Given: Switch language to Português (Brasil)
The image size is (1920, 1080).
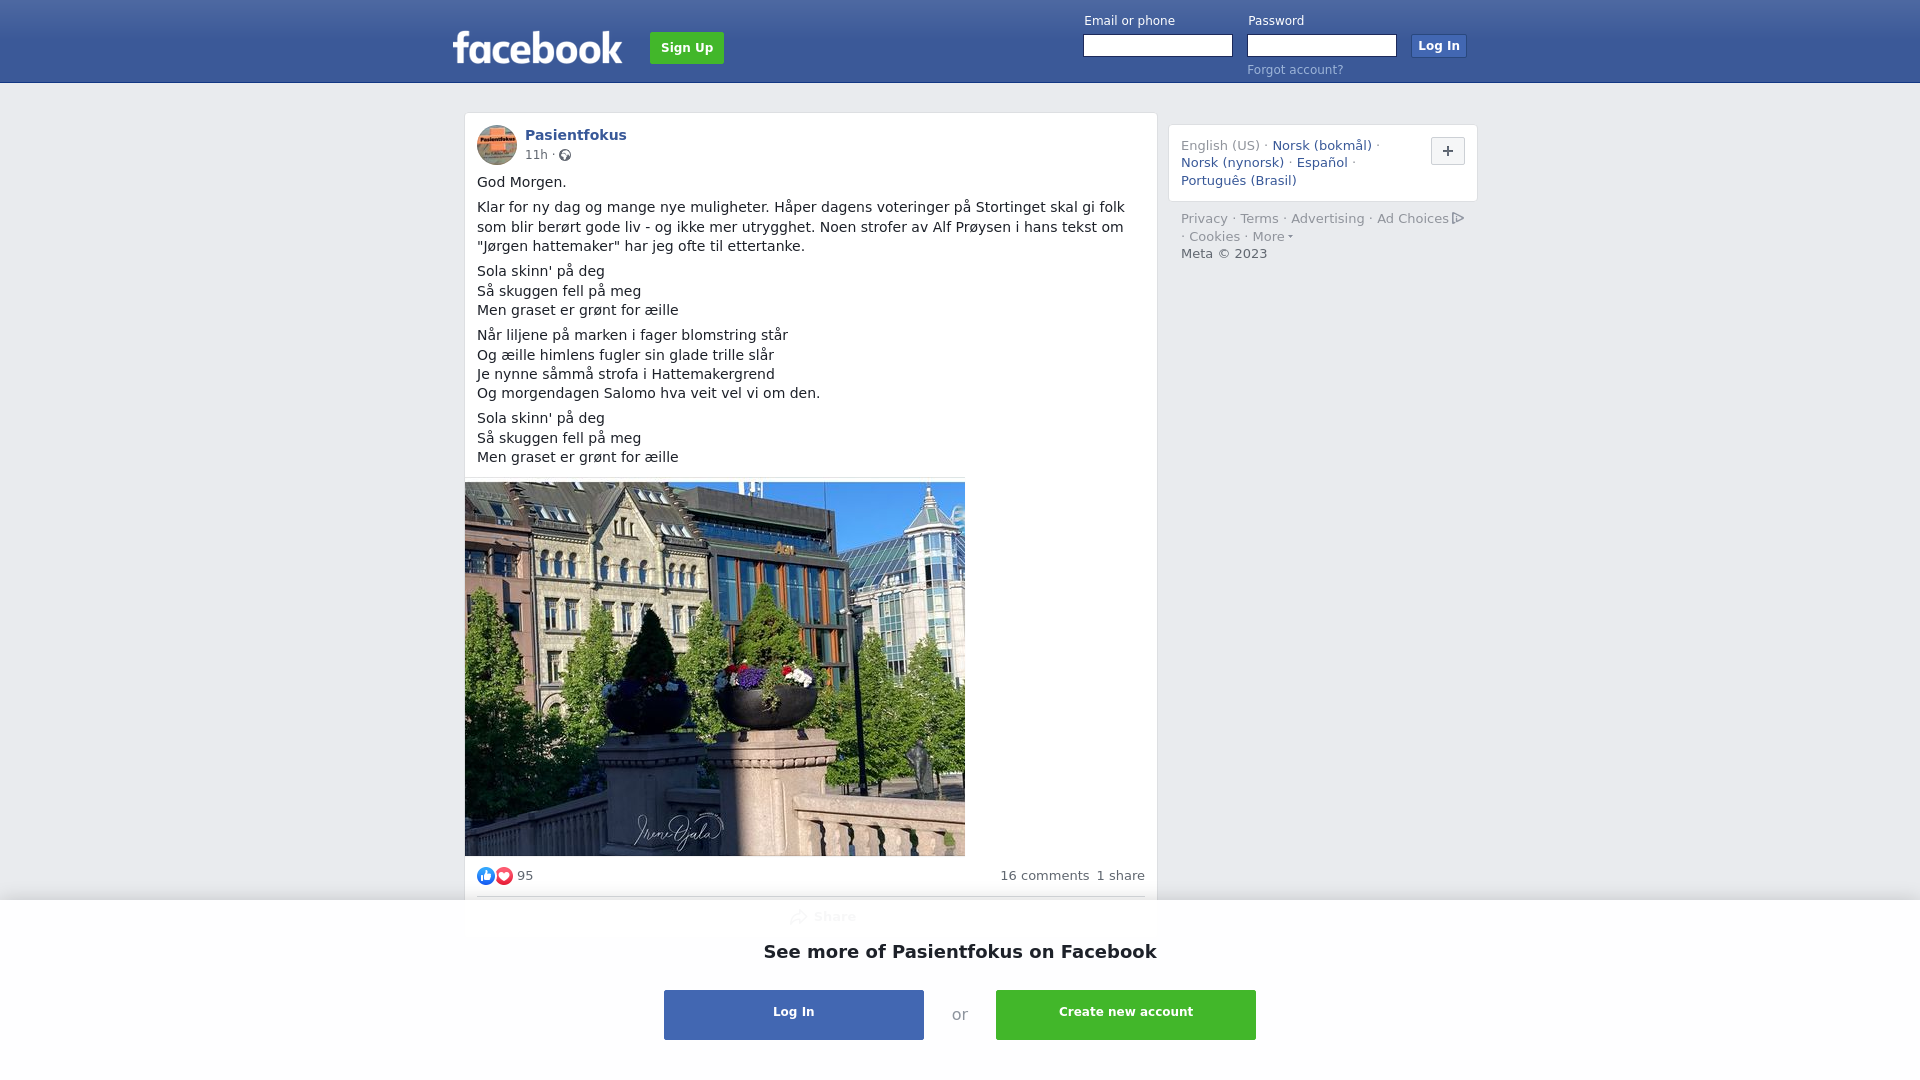Looking at the screenshot, I should pyautogui.click(x=1239, y=181).
